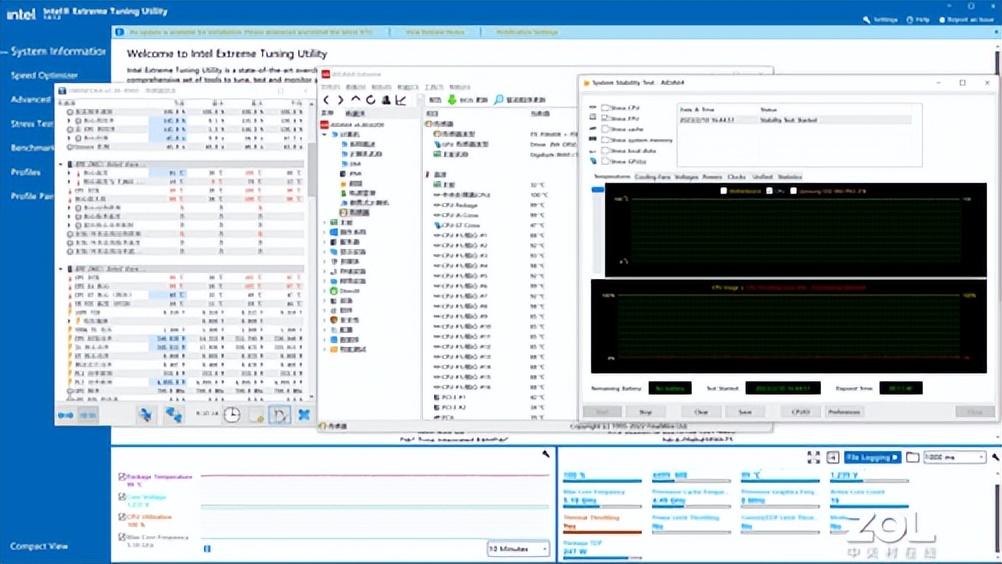Viewport: 1002px width, 564px height.
Task: Expand monitor panel to full screen
Action: pos(813,457)
